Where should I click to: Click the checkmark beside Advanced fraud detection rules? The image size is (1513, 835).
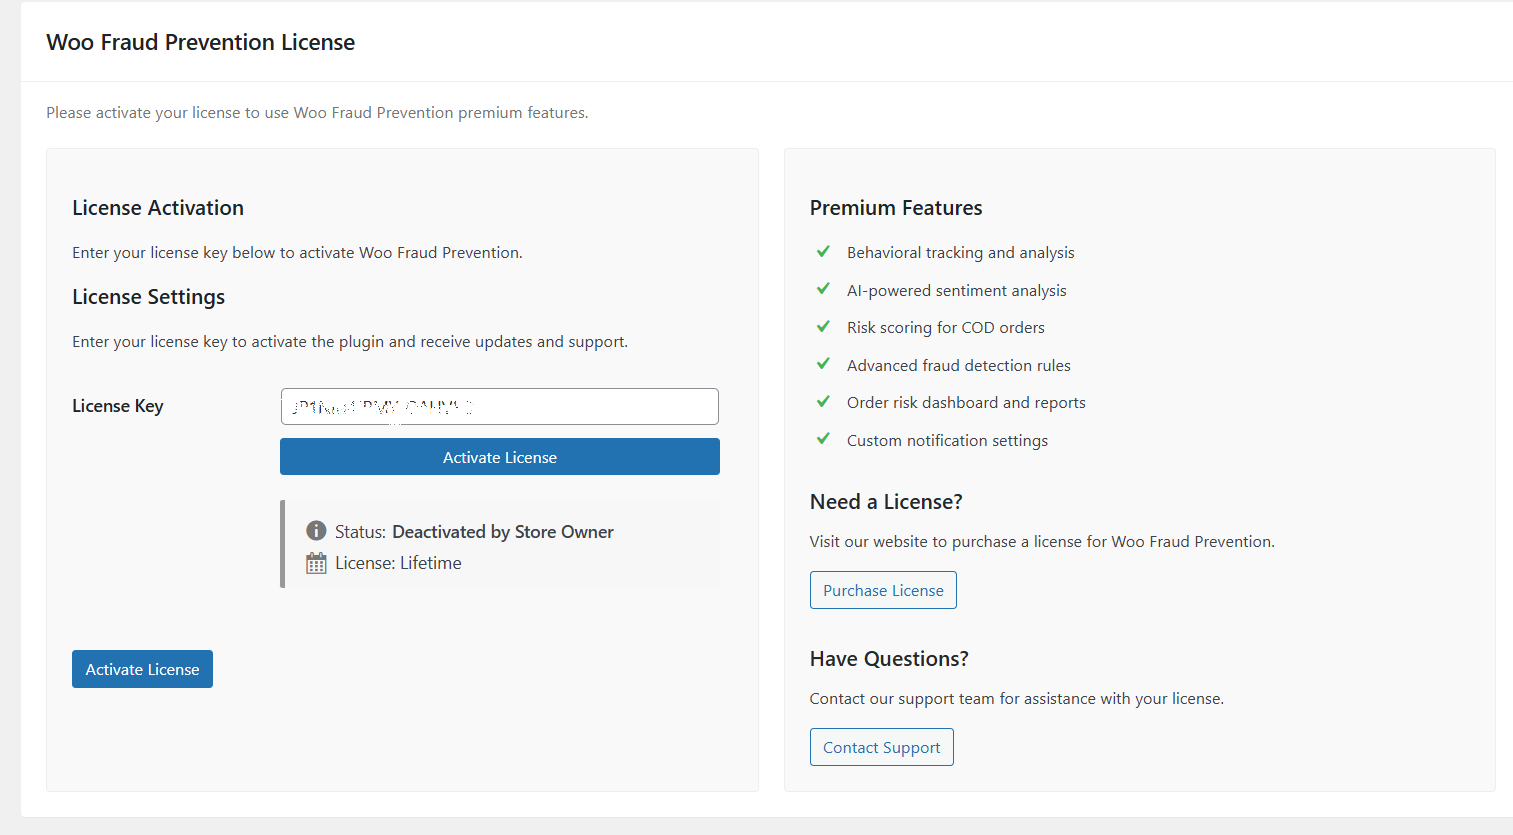822,364
